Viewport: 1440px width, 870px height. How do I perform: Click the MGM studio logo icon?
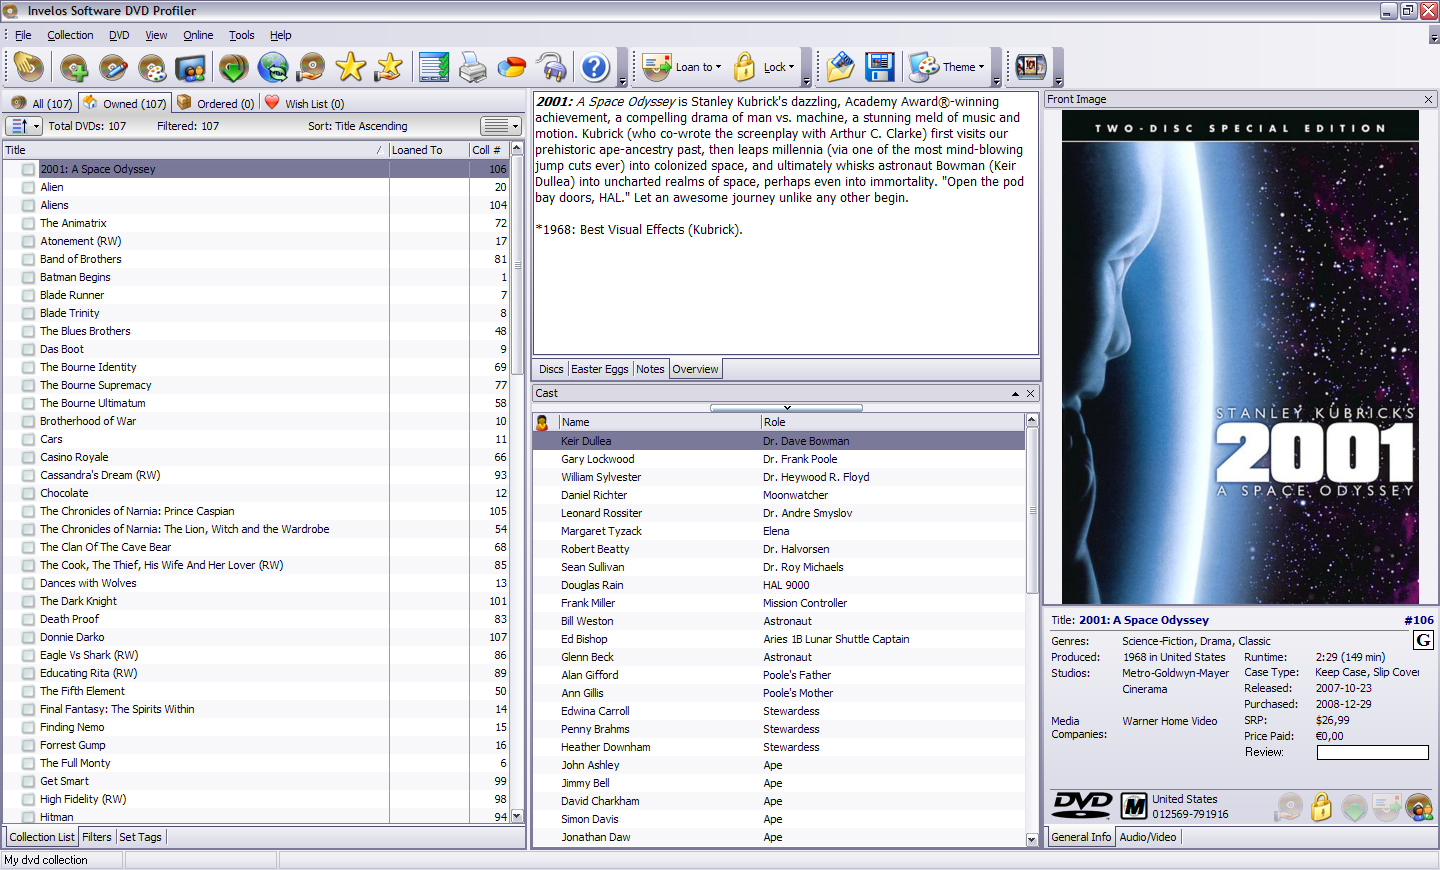[1134, 806]
